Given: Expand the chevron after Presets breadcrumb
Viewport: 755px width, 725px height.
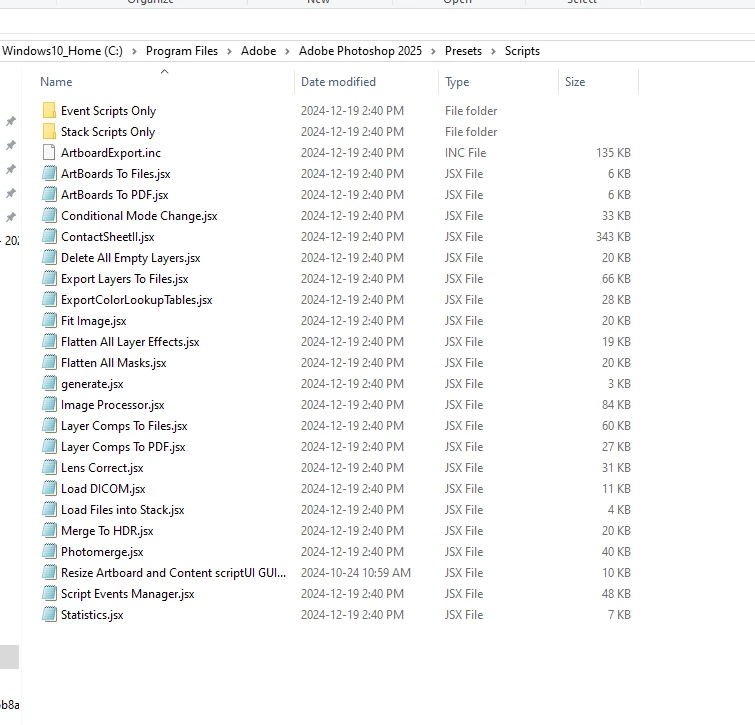Looking at the screenshot, I should pyautogui.click(x=493, y=52).
